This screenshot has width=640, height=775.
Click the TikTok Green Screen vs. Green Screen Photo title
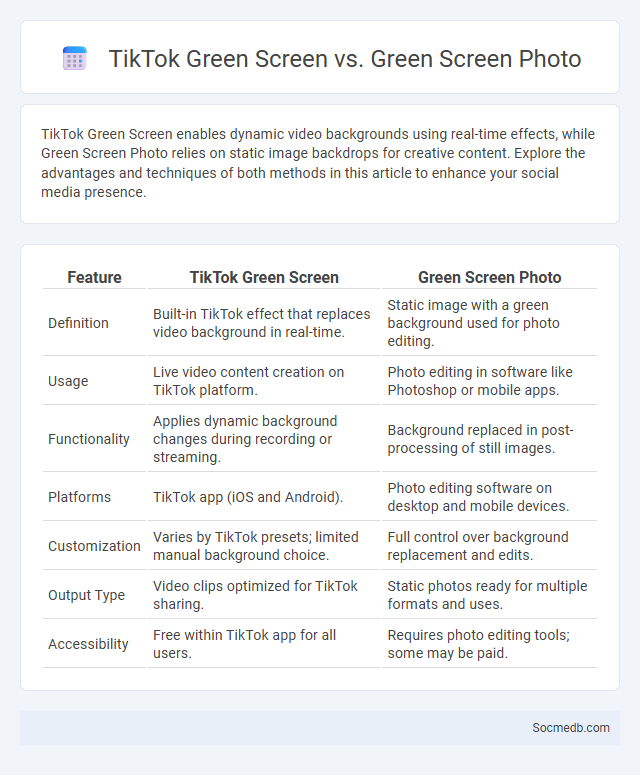pyautogui.click(x=344, y=58)
